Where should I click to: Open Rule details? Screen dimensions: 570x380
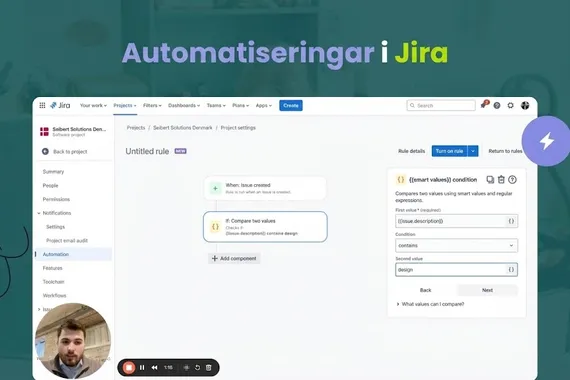[412, 151]
